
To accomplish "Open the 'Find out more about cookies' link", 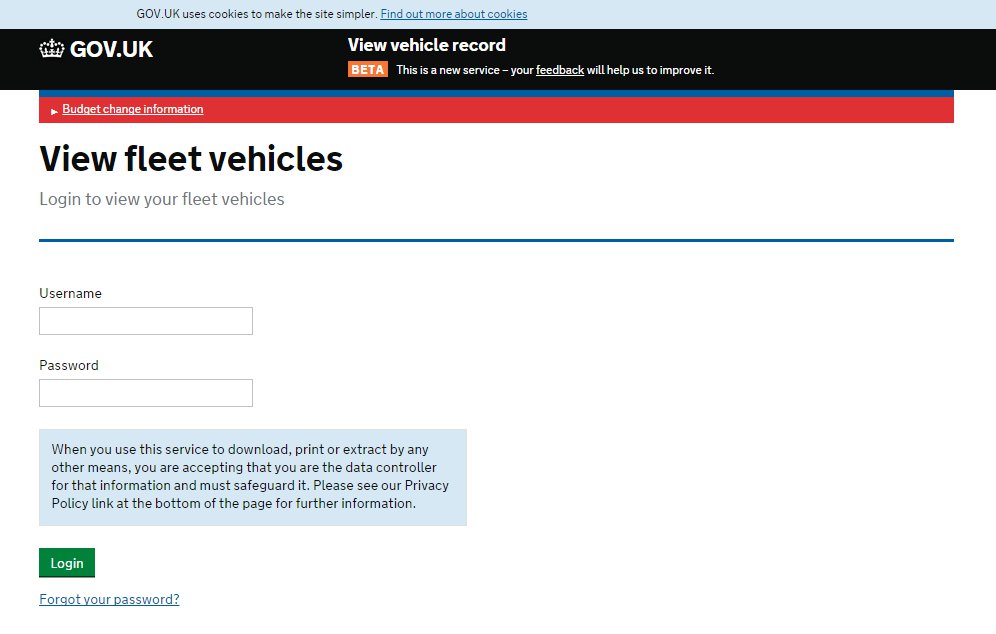I will (454, 14).
